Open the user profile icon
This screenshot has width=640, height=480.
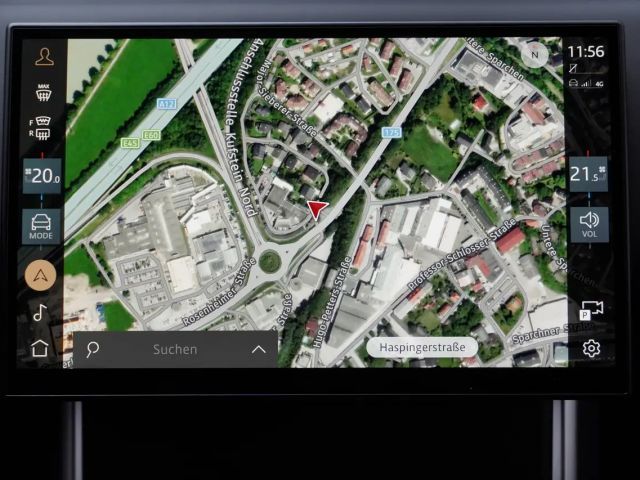pyautogui.click(x=44, y=56)
